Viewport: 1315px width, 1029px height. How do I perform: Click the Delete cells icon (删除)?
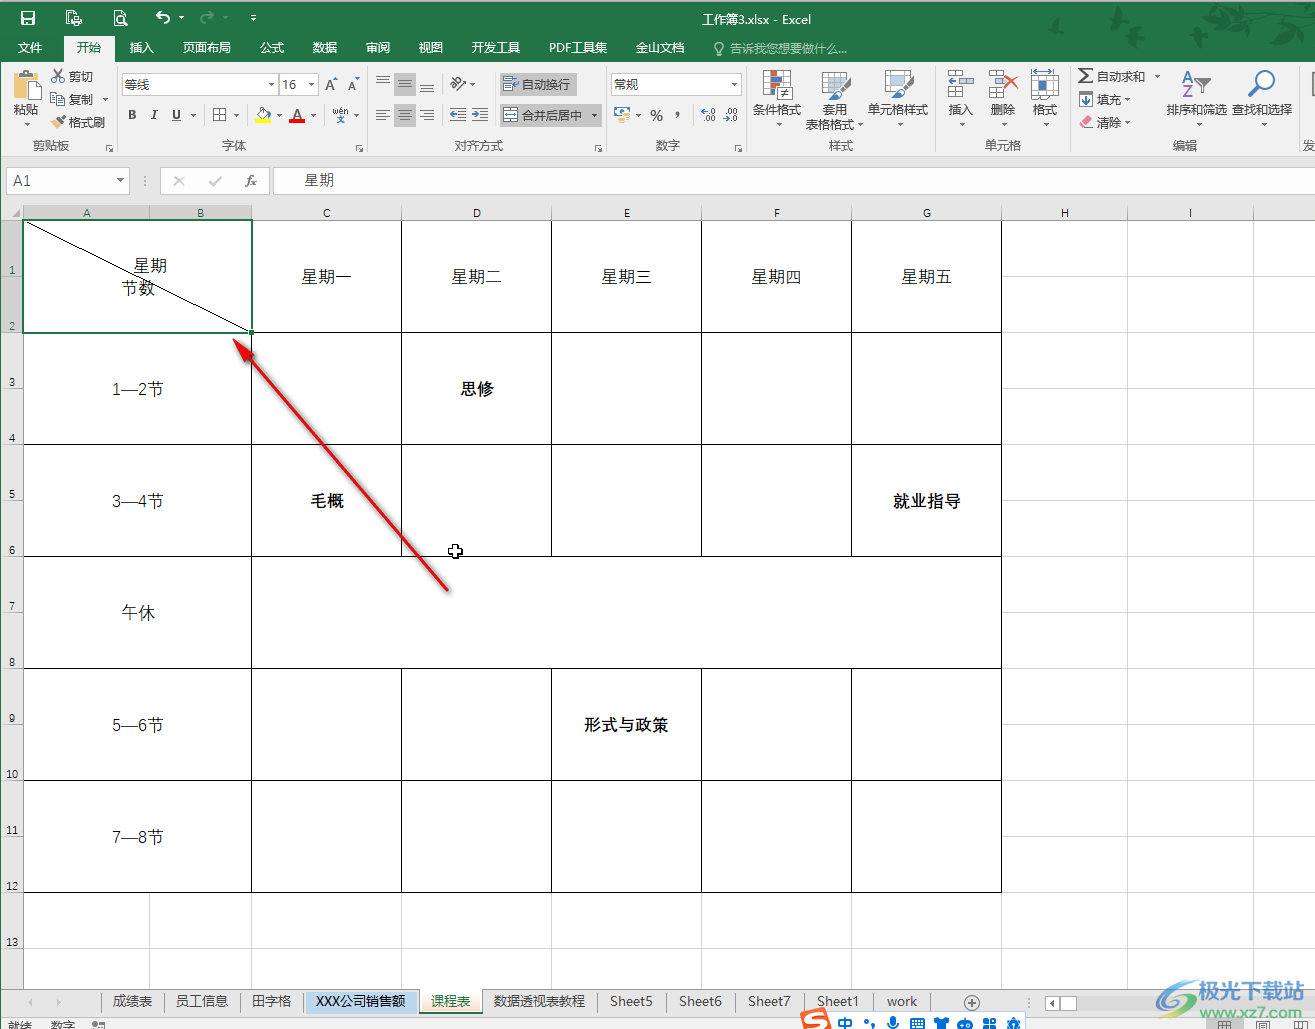(1002, 85)
